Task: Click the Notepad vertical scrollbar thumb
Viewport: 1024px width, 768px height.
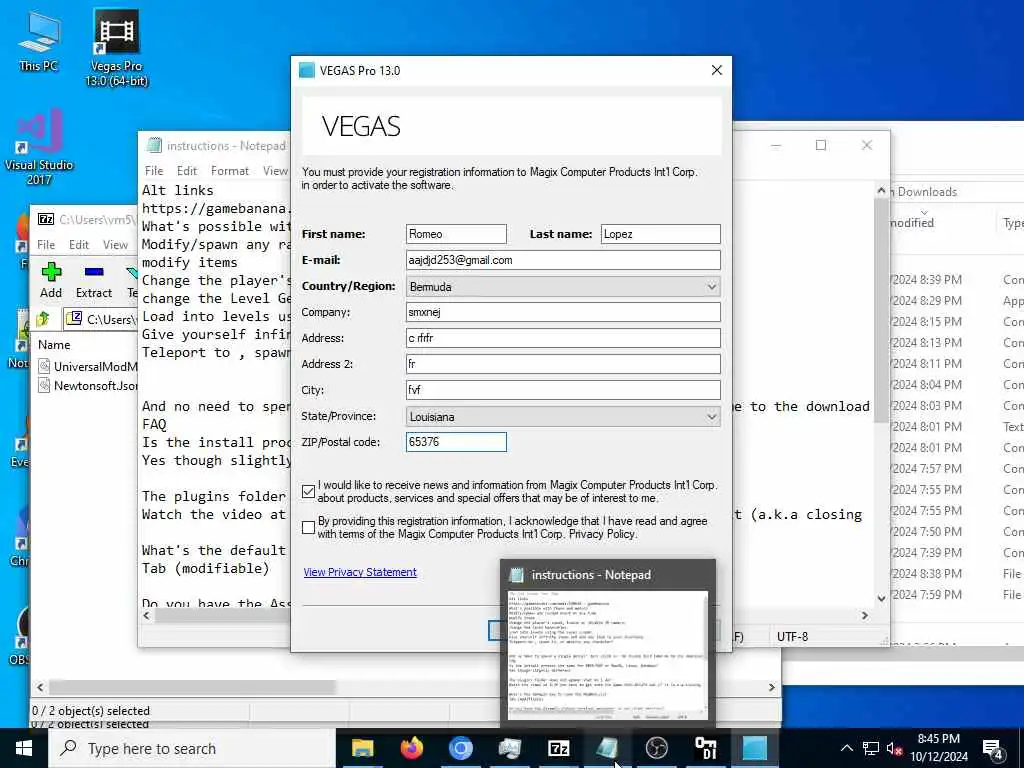Action: pos(881,310)
